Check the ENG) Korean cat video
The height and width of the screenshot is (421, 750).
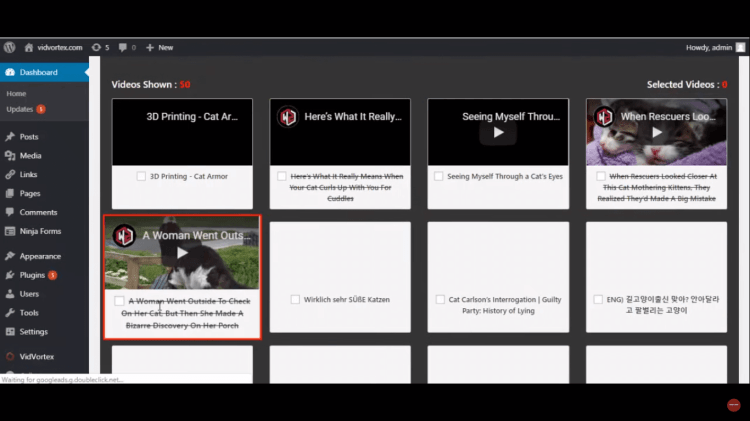[x=598, y=299]
